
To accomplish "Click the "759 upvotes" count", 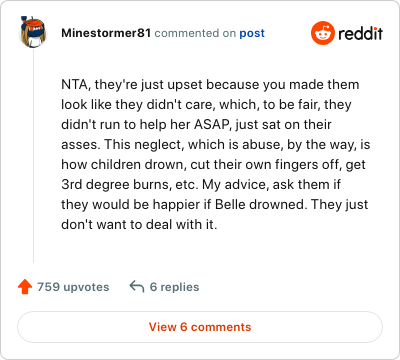I will [73, 287].
